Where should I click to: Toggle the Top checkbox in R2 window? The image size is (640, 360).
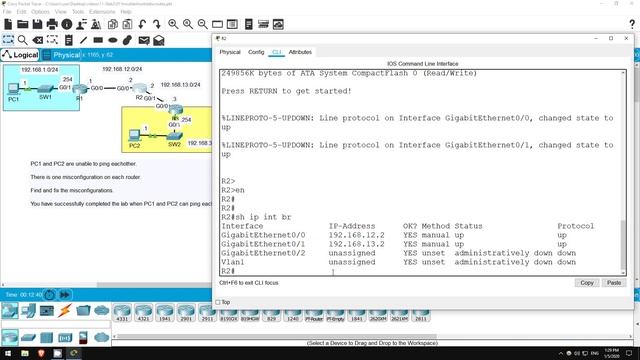pyautogui.click(x=218, y=302)
